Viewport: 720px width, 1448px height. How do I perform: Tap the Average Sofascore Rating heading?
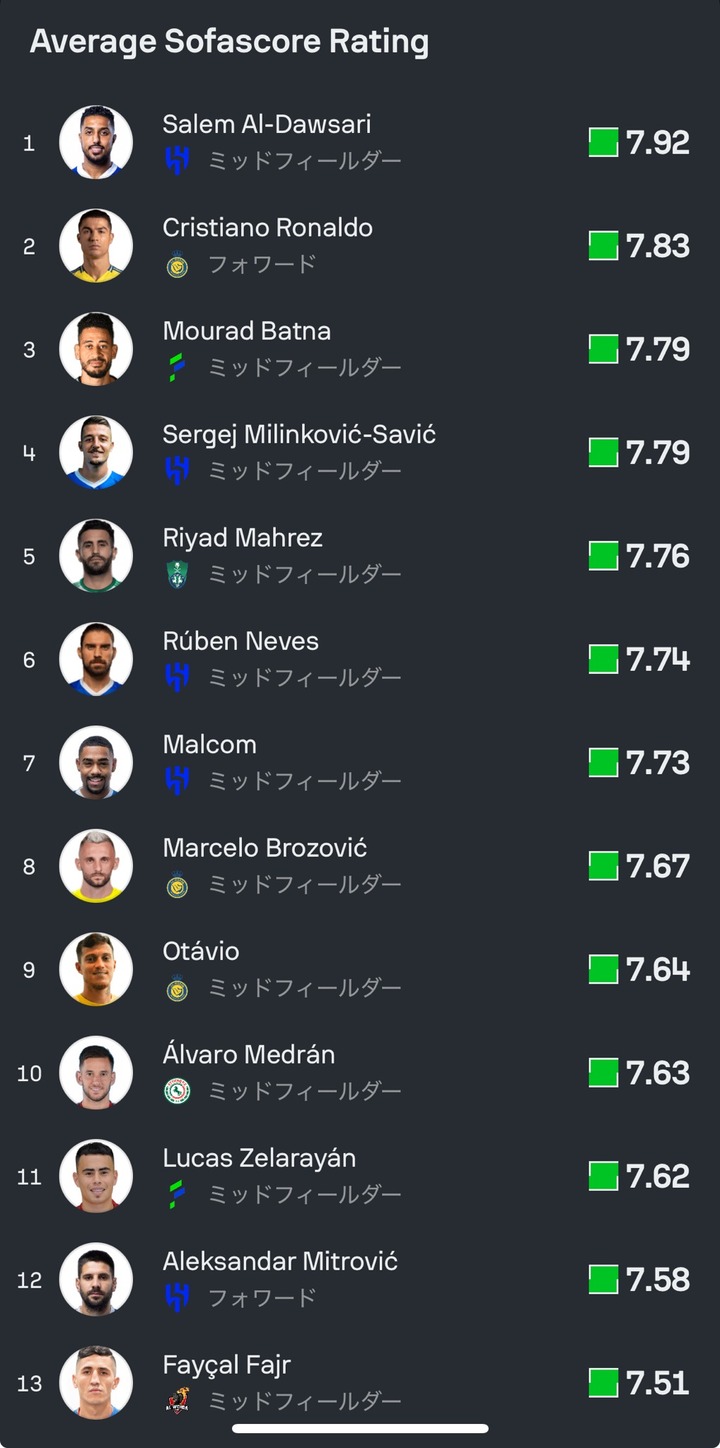(229, 42)
